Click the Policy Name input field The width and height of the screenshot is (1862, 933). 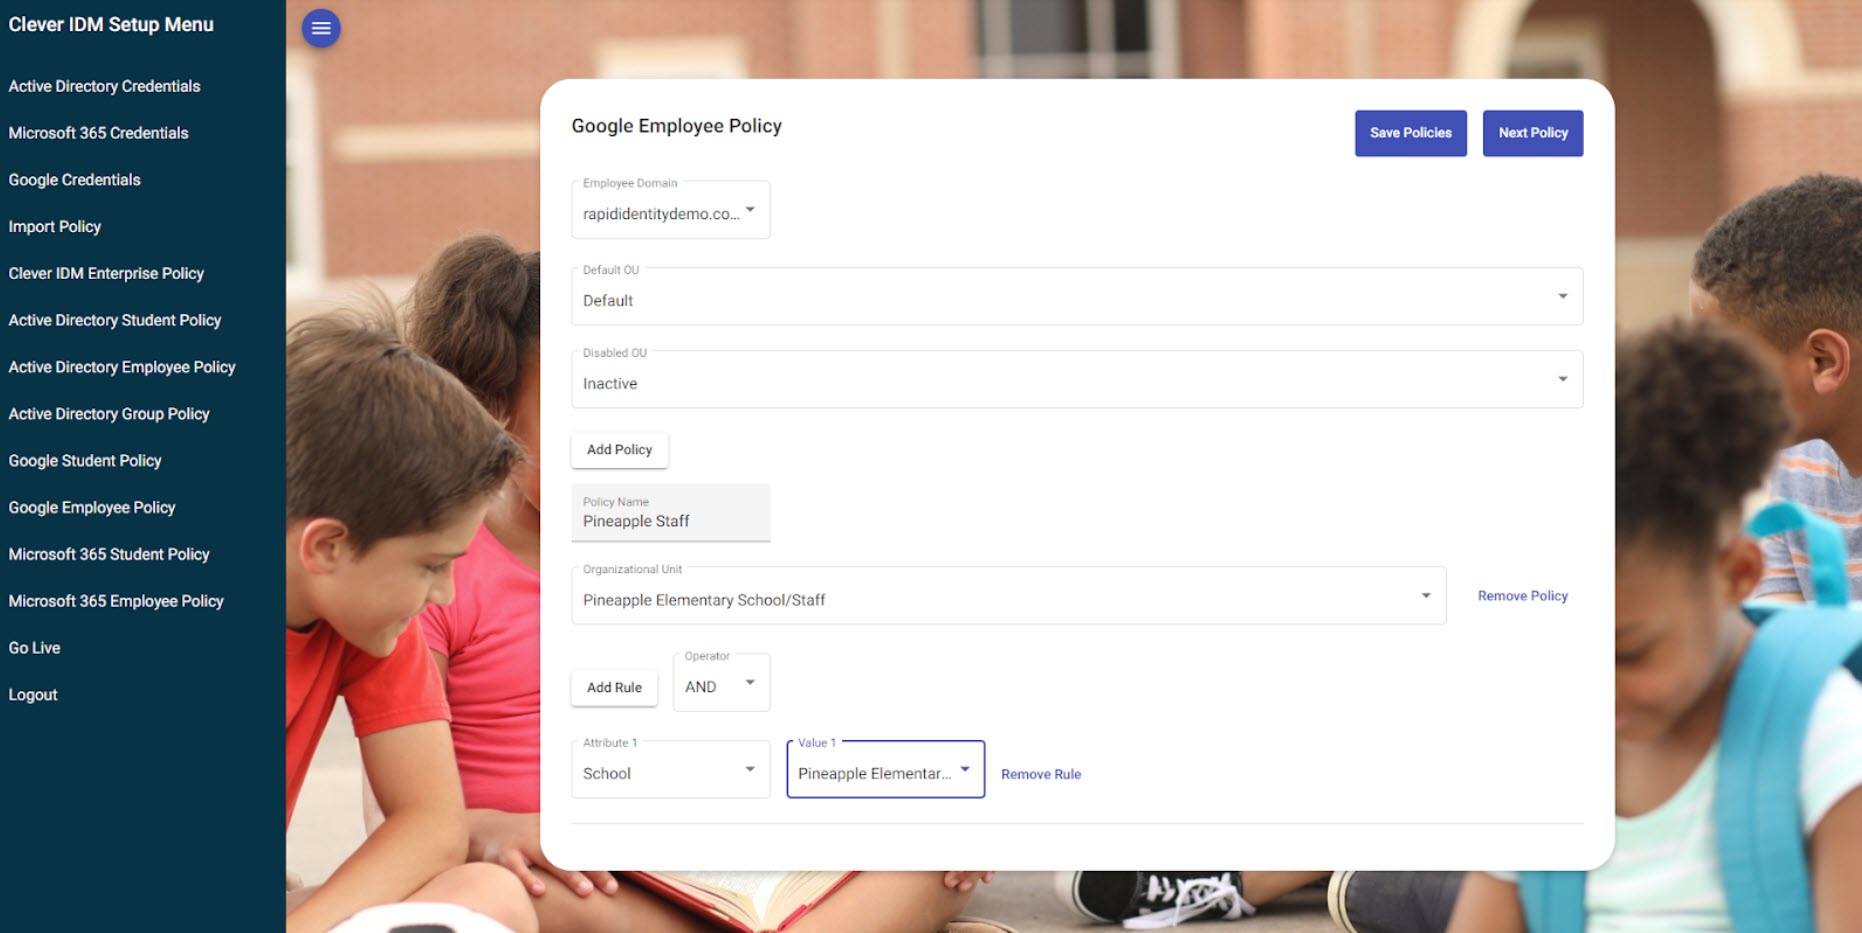click(x=670, y=513)
